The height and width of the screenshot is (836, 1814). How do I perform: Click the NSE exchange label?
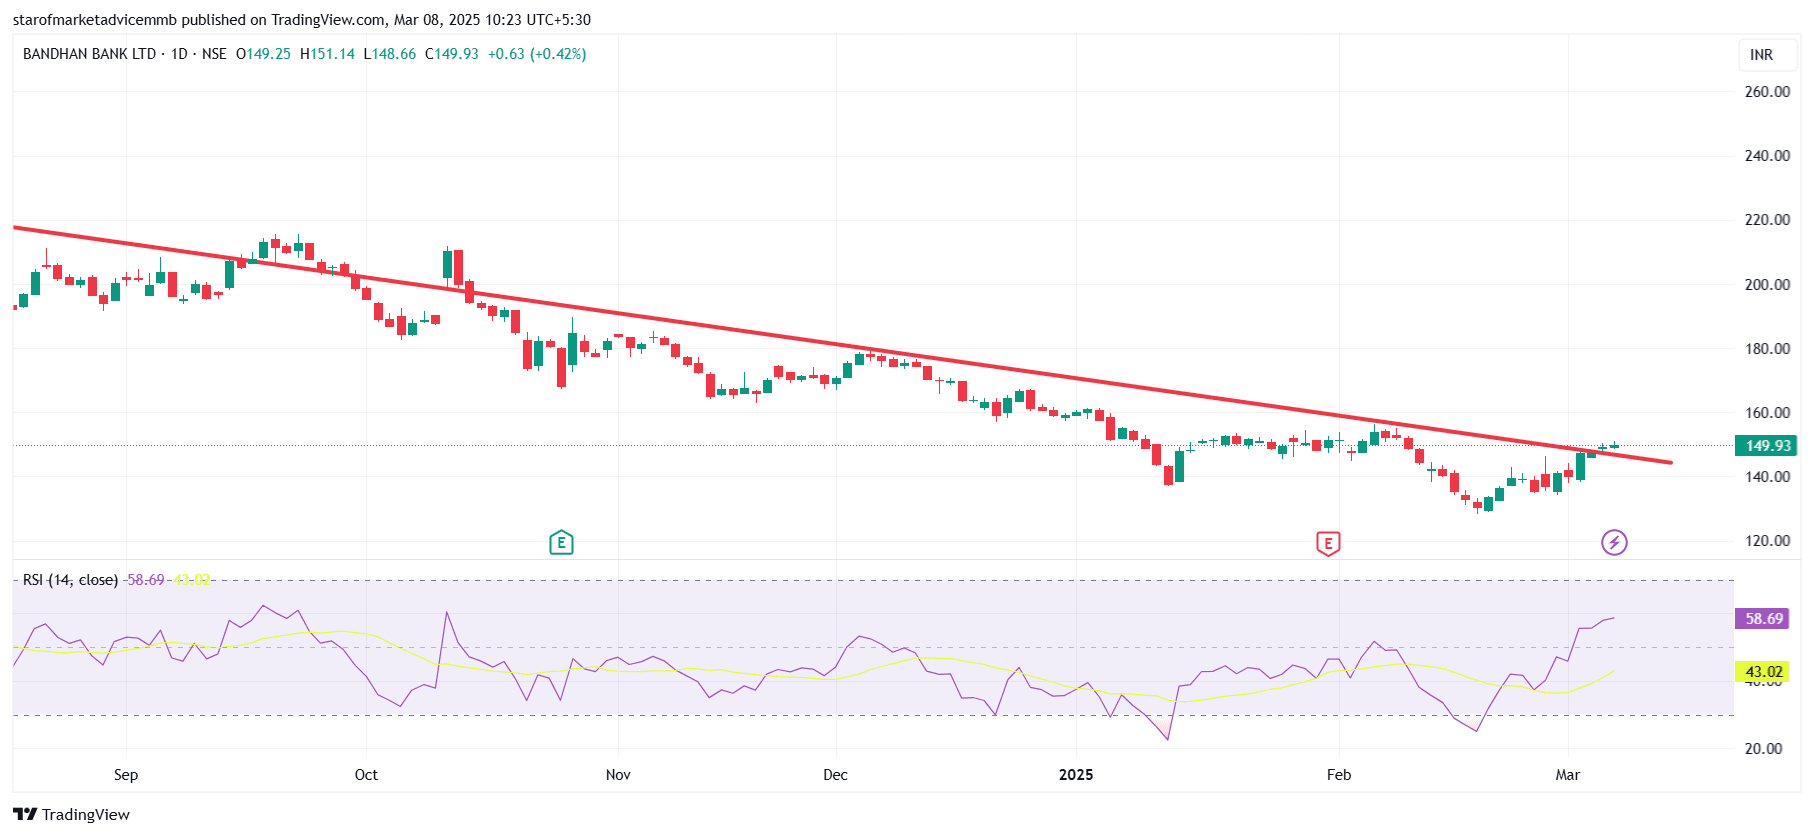[x=214, y=54]
